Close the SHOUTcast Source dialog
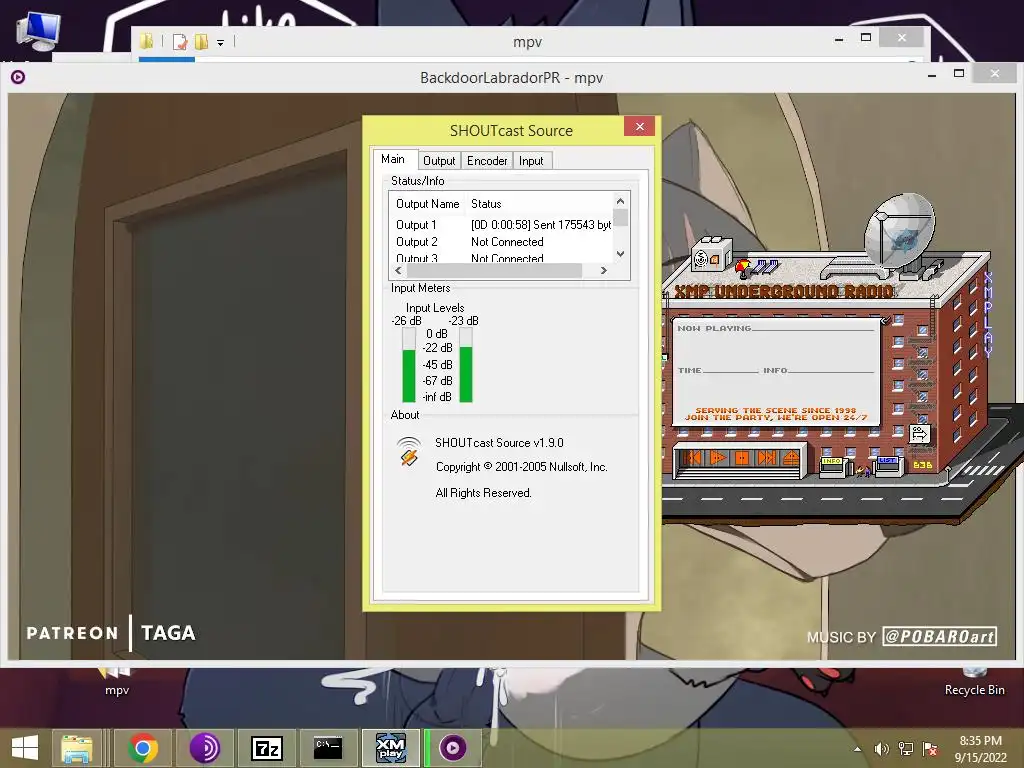The width and height of the screenshot is (1024, 768). click(639, 127)
